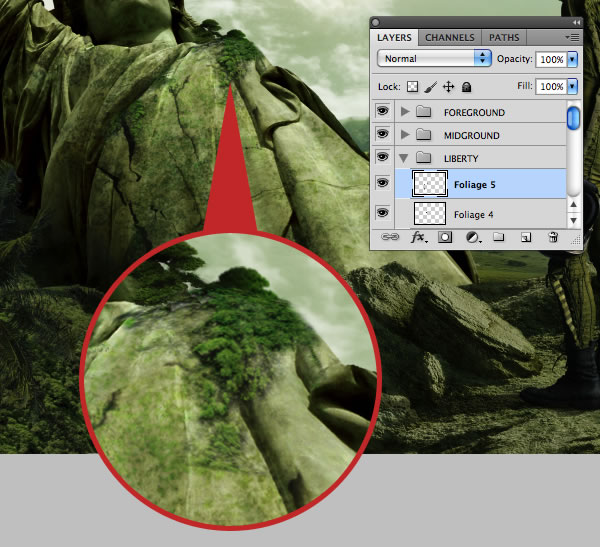Select the LIBERTY group name
The width and height of the screenshot is (600, 547).
461,158
